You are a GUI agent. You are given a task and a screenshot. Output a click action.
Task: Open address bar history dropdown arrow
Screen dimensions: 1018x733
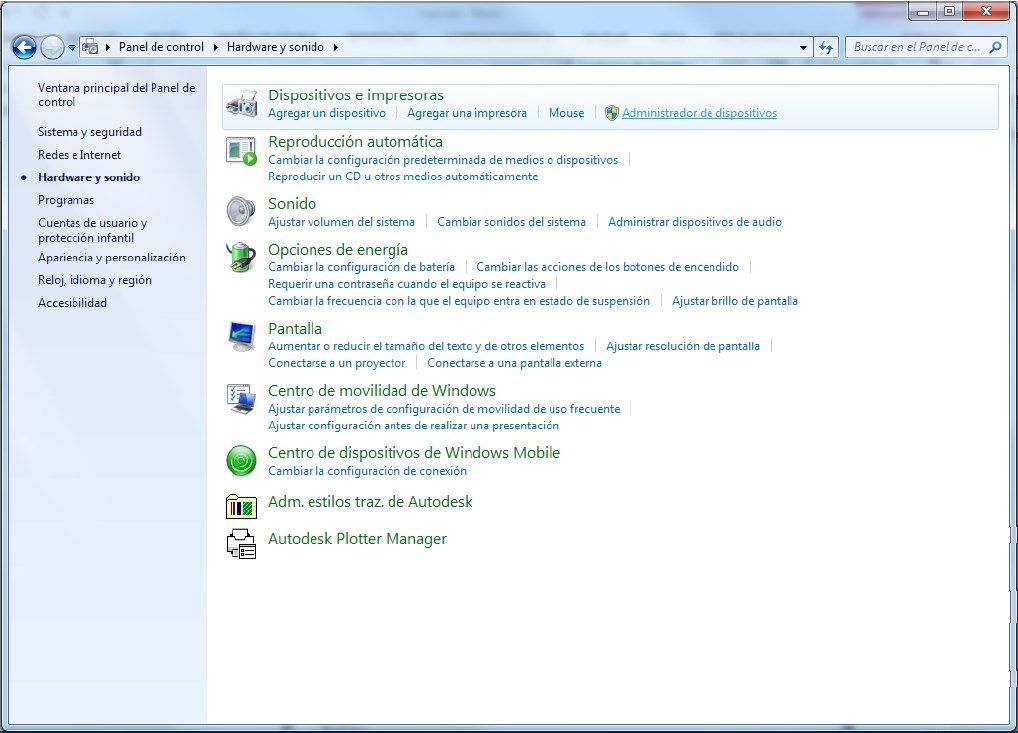(x=803, y=47)
